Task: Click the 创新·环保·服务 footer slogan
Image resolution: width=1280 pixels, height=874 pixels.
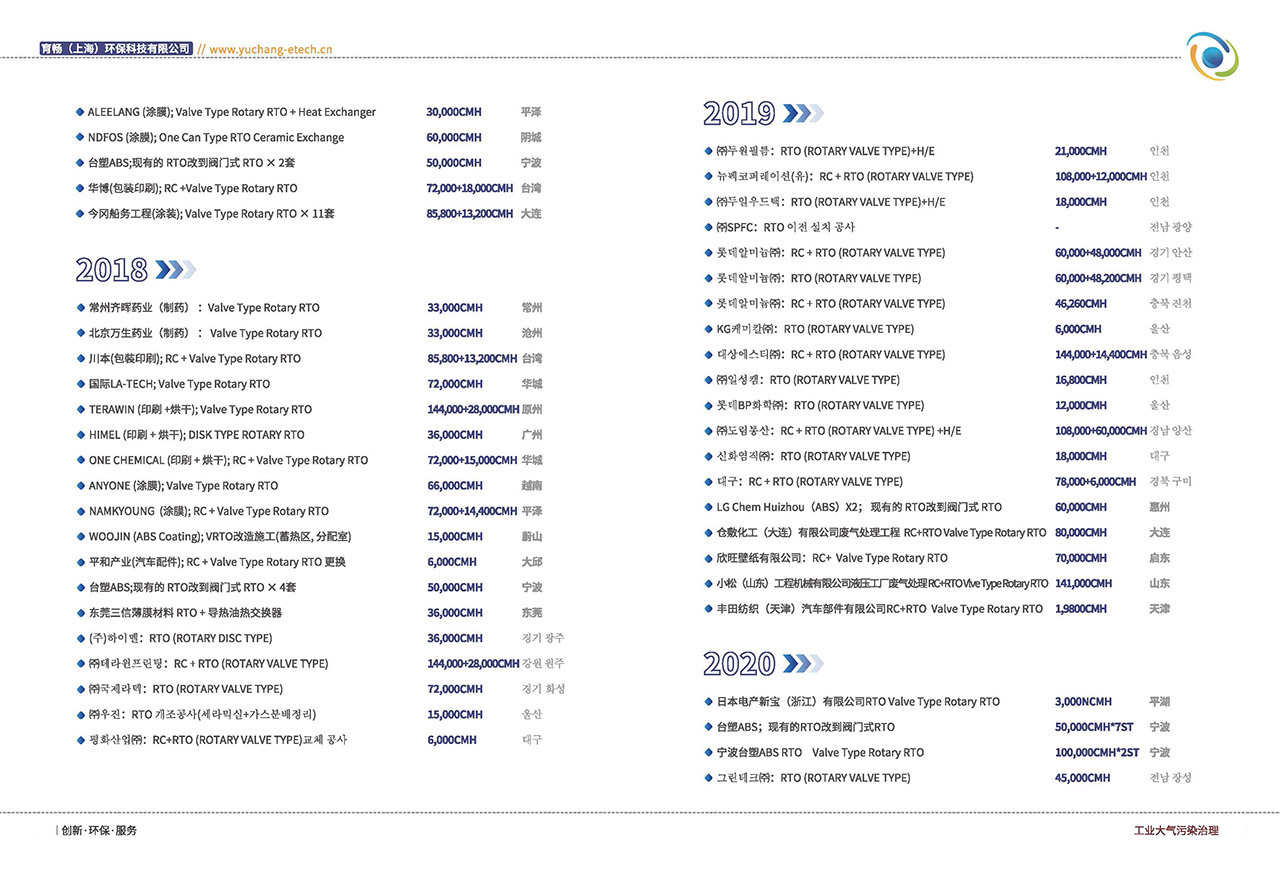Action: 99,831
